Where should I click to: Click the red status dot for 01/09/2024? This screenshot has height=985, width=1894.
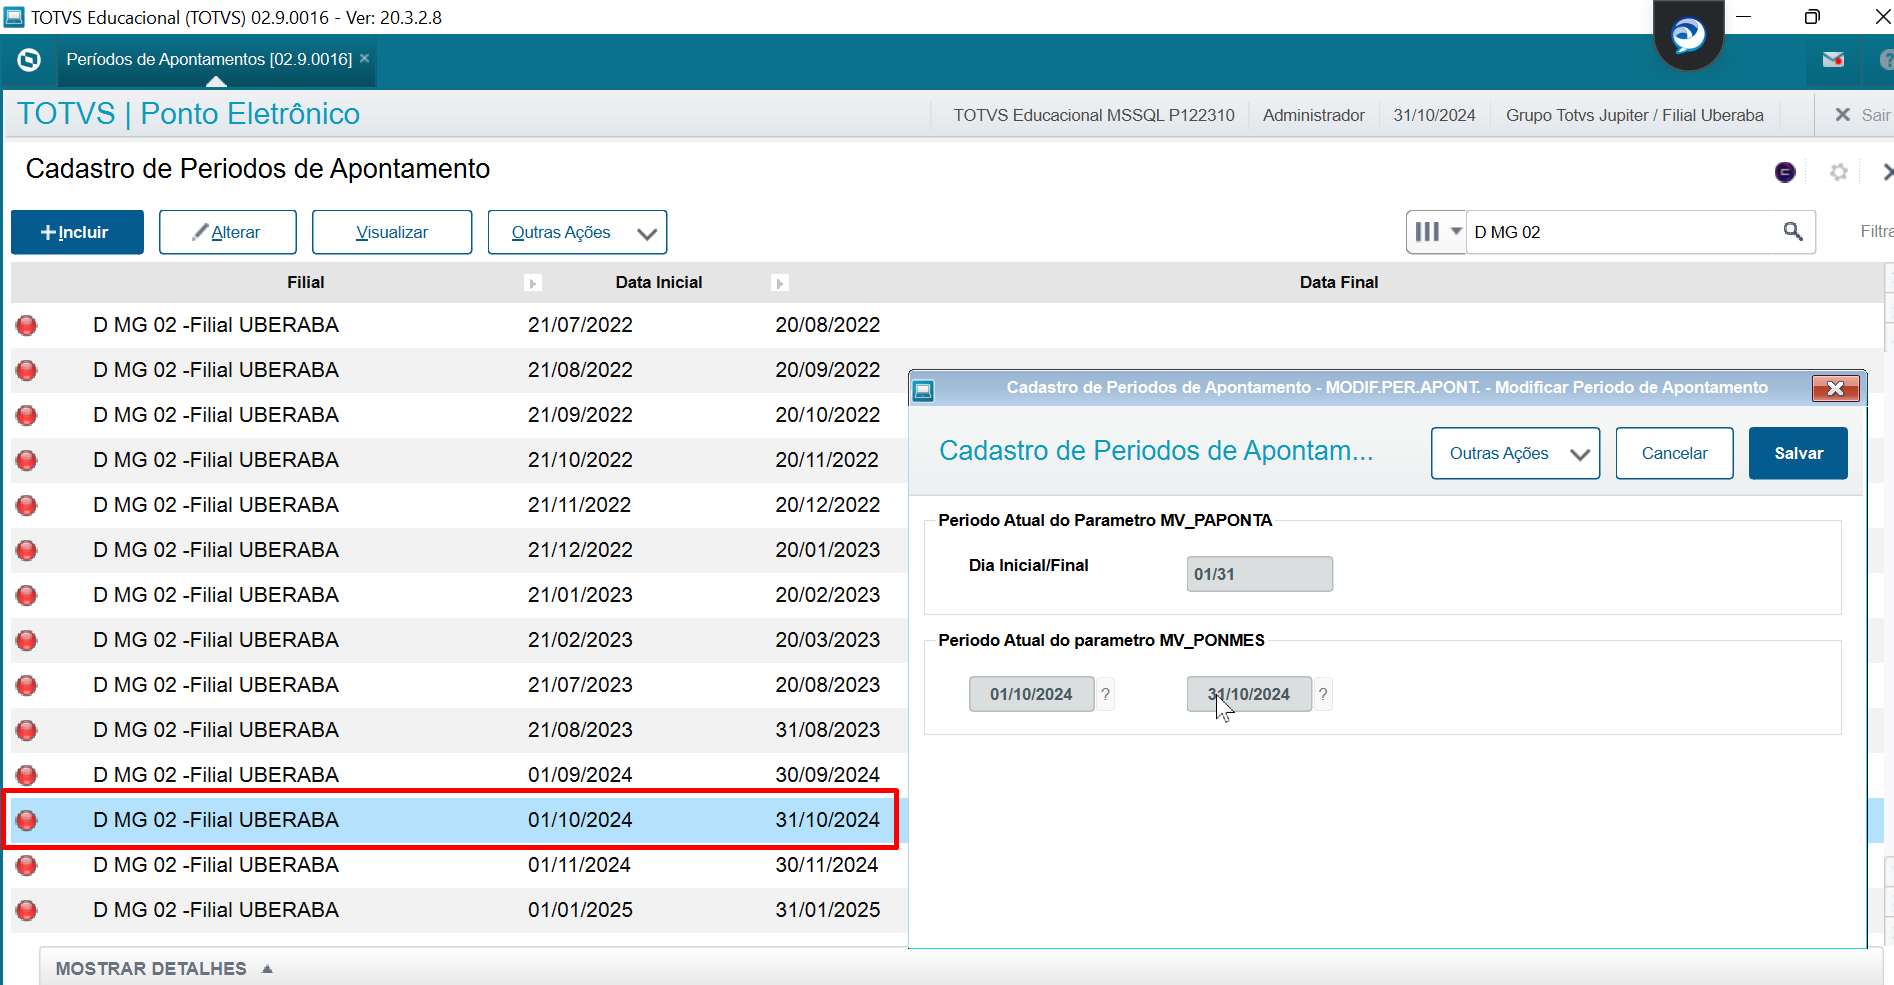point(27,775)
